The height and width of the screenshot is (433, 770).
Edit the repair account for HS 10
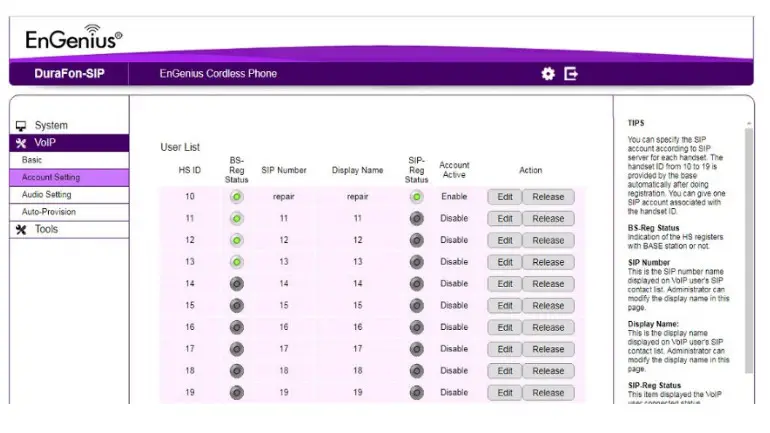[504, 197]
